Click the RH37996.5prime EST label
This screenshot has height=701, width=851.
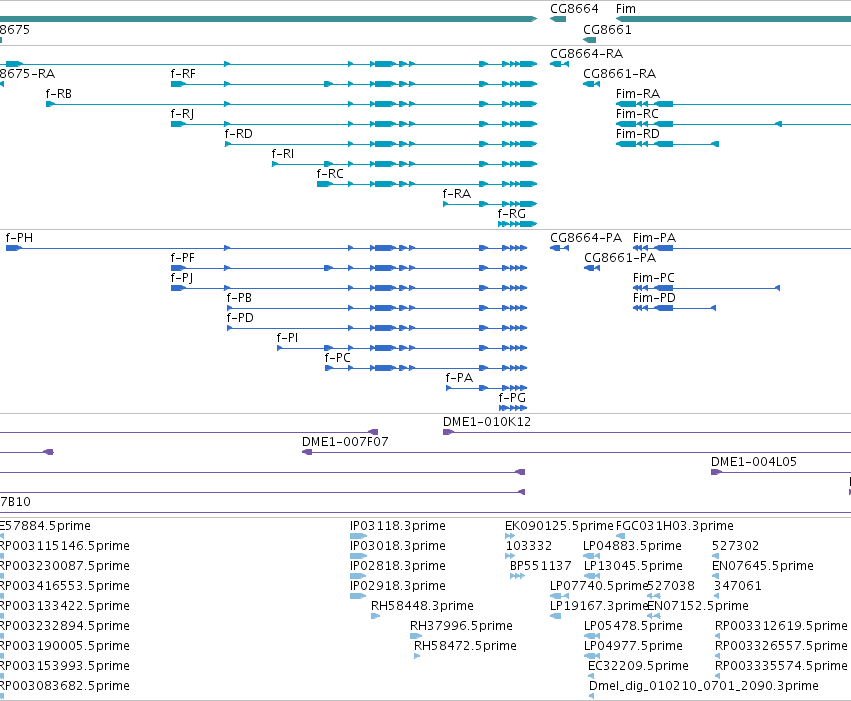[461, 626]
